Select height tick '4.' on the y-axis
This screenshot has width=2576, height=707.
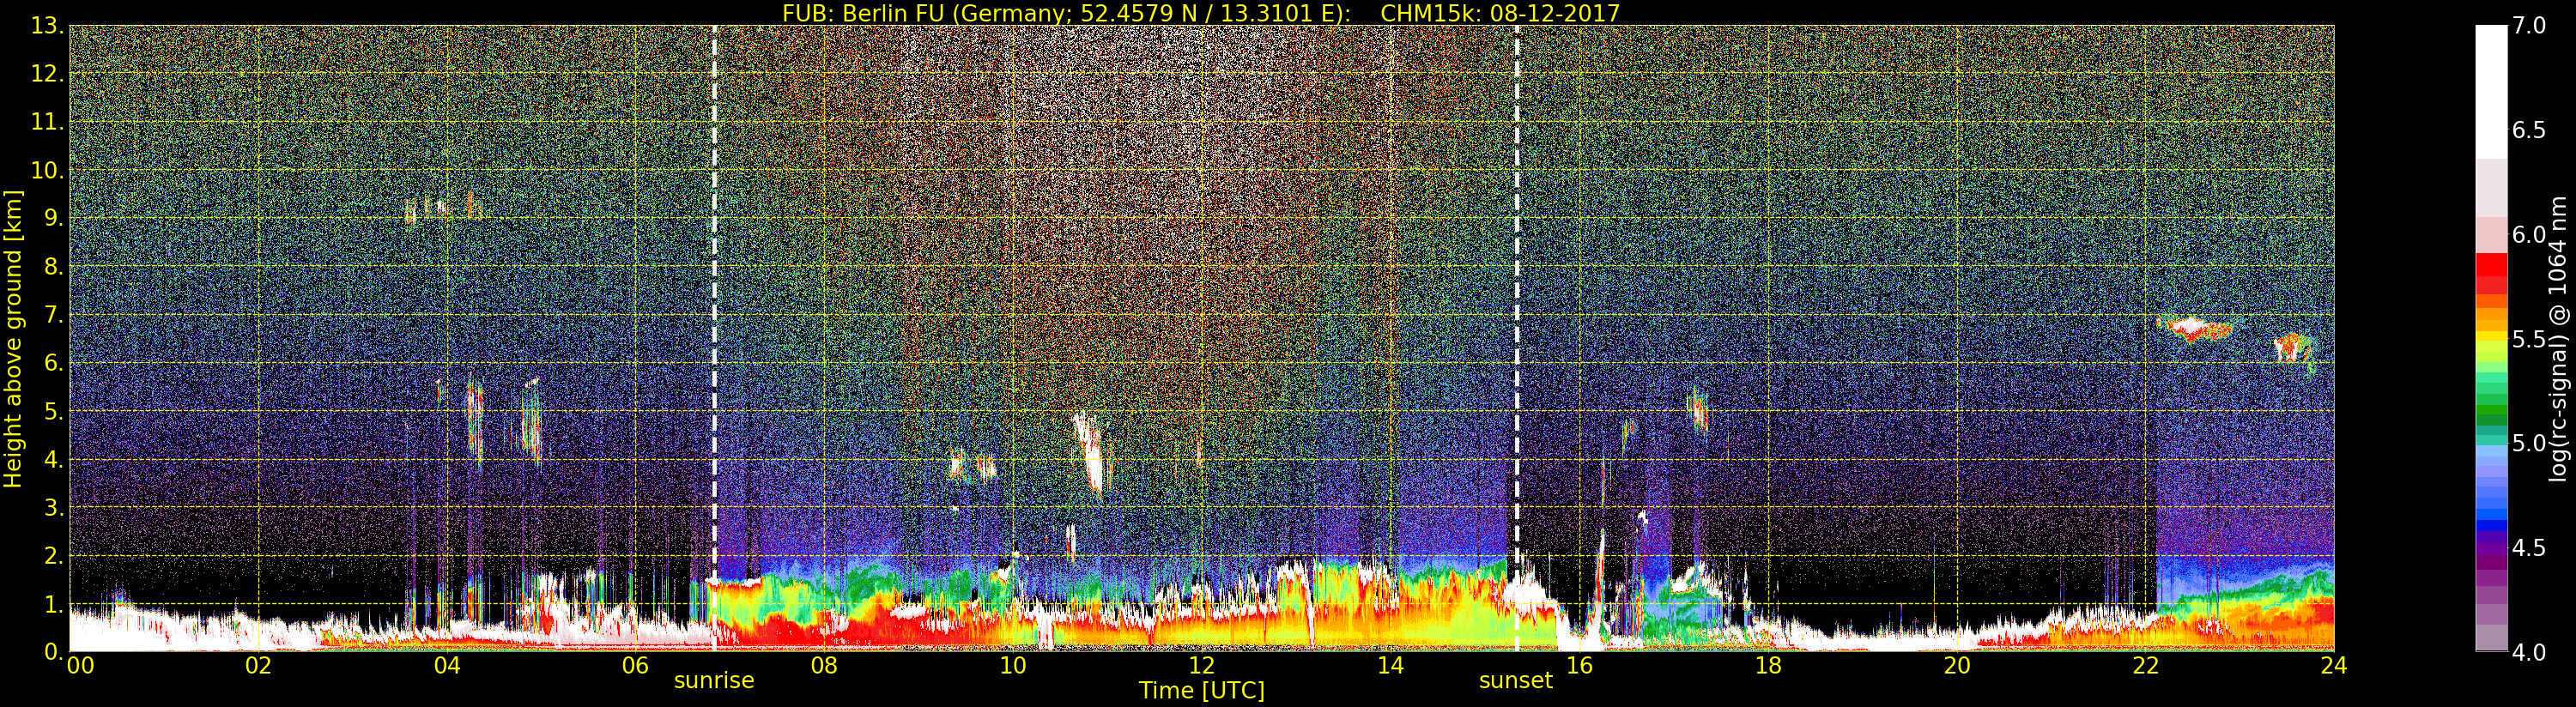click(x=54, y=459)
